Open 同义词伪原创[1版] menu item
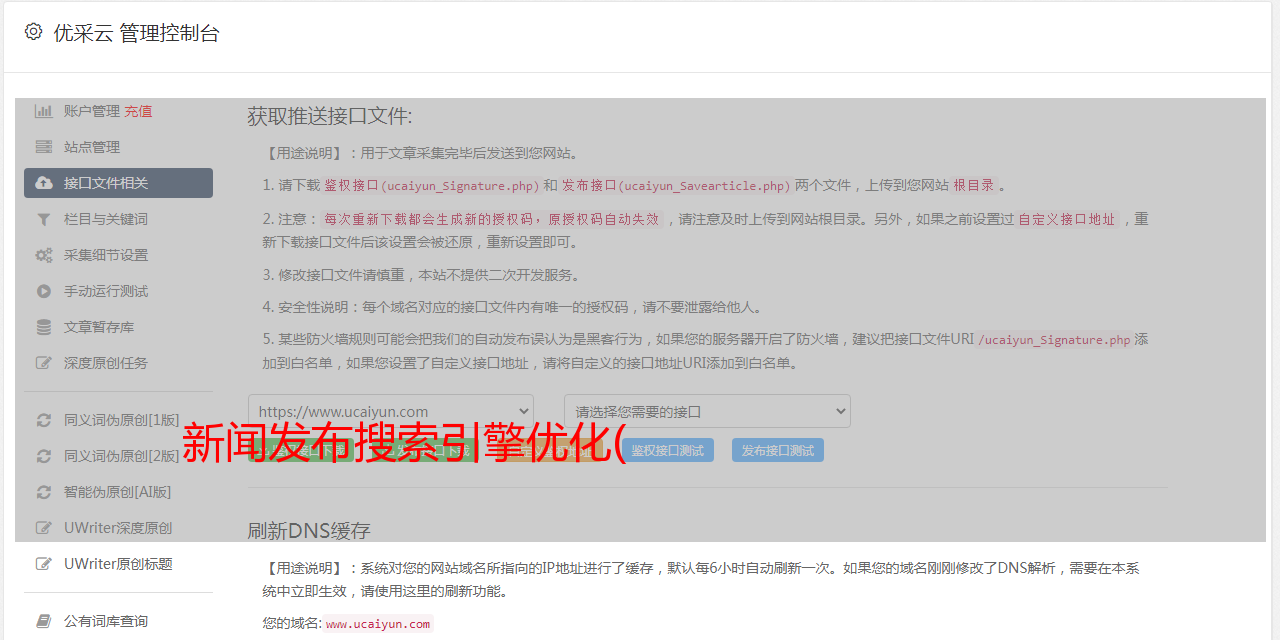Screen dimensions: 1280x640 tap(122, 420)
